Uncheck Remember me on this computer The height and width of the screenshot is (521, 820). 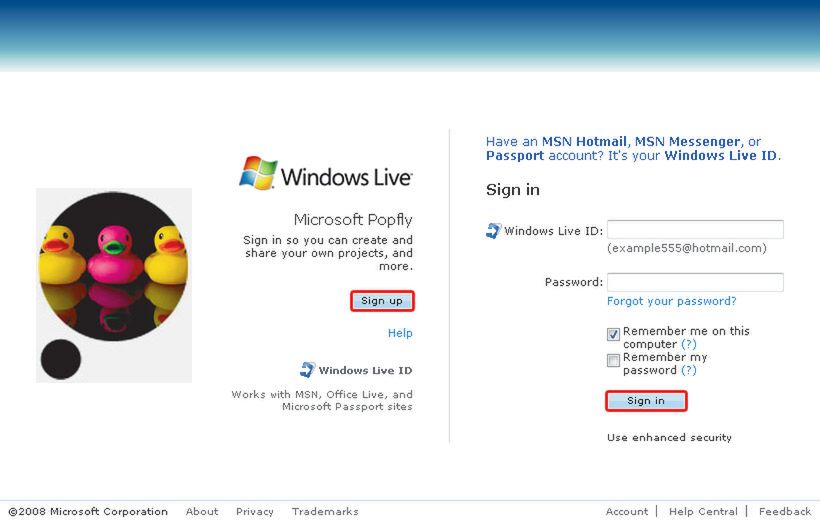point(613,334)
